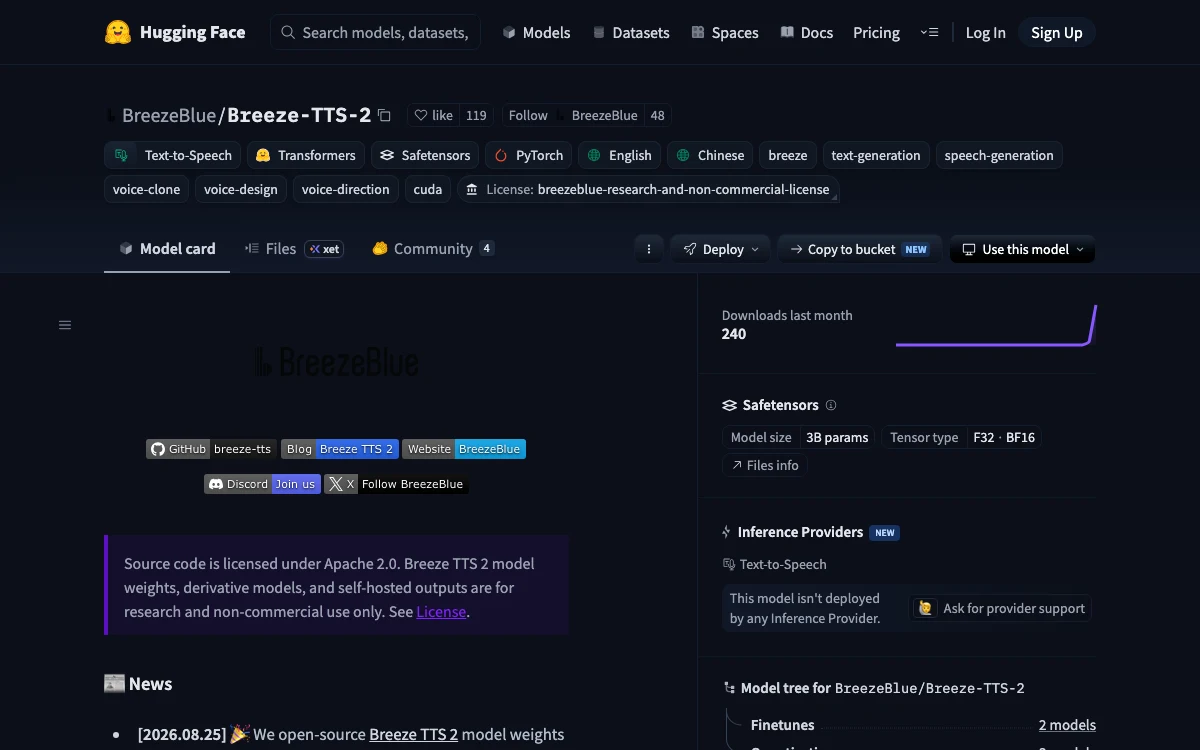Select the Transformers tag
The image size is (1200, 750).
[x=305, y=155]
